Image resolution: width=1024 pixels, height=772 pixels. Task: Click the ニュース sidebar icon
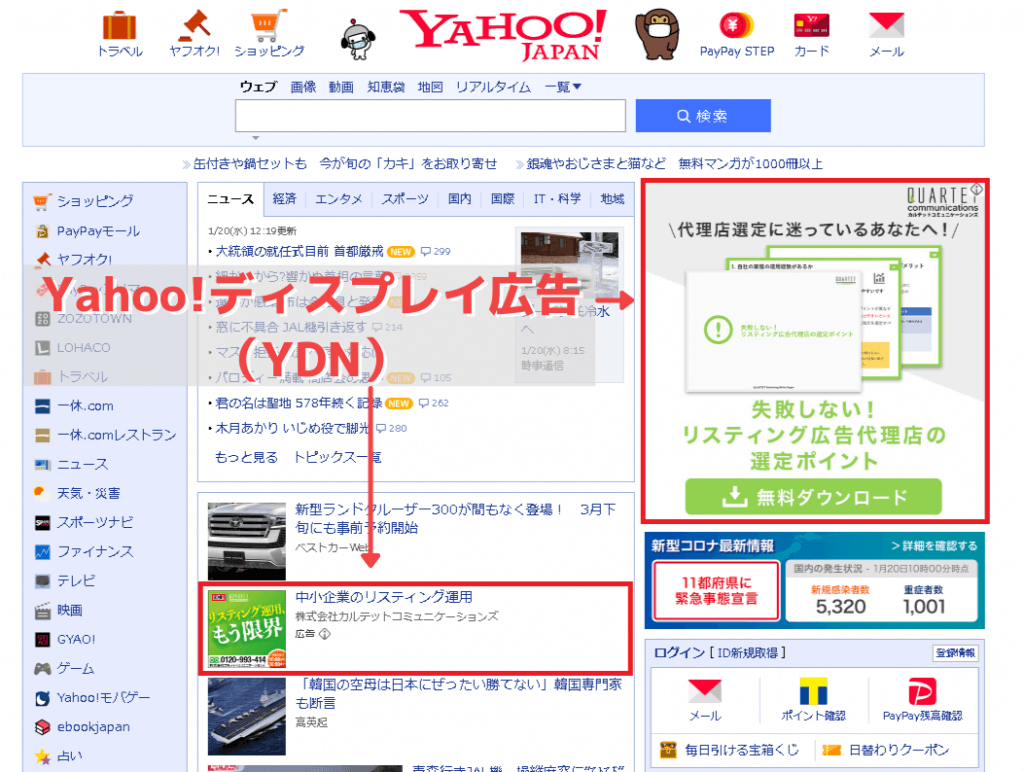click(42, 464)
